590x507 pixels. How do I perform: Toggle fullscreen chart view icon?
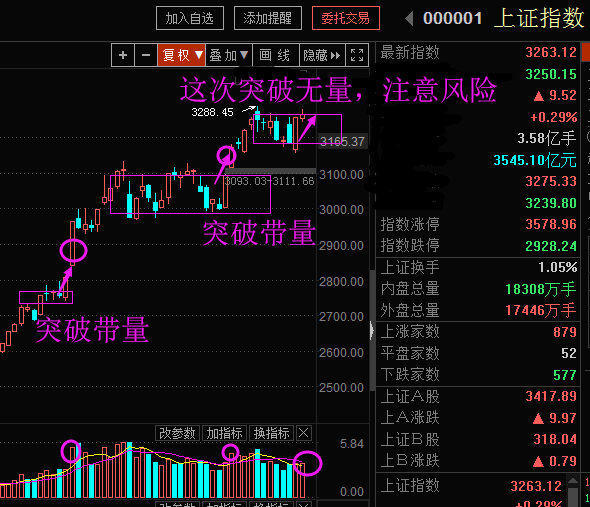coord(357,55)
